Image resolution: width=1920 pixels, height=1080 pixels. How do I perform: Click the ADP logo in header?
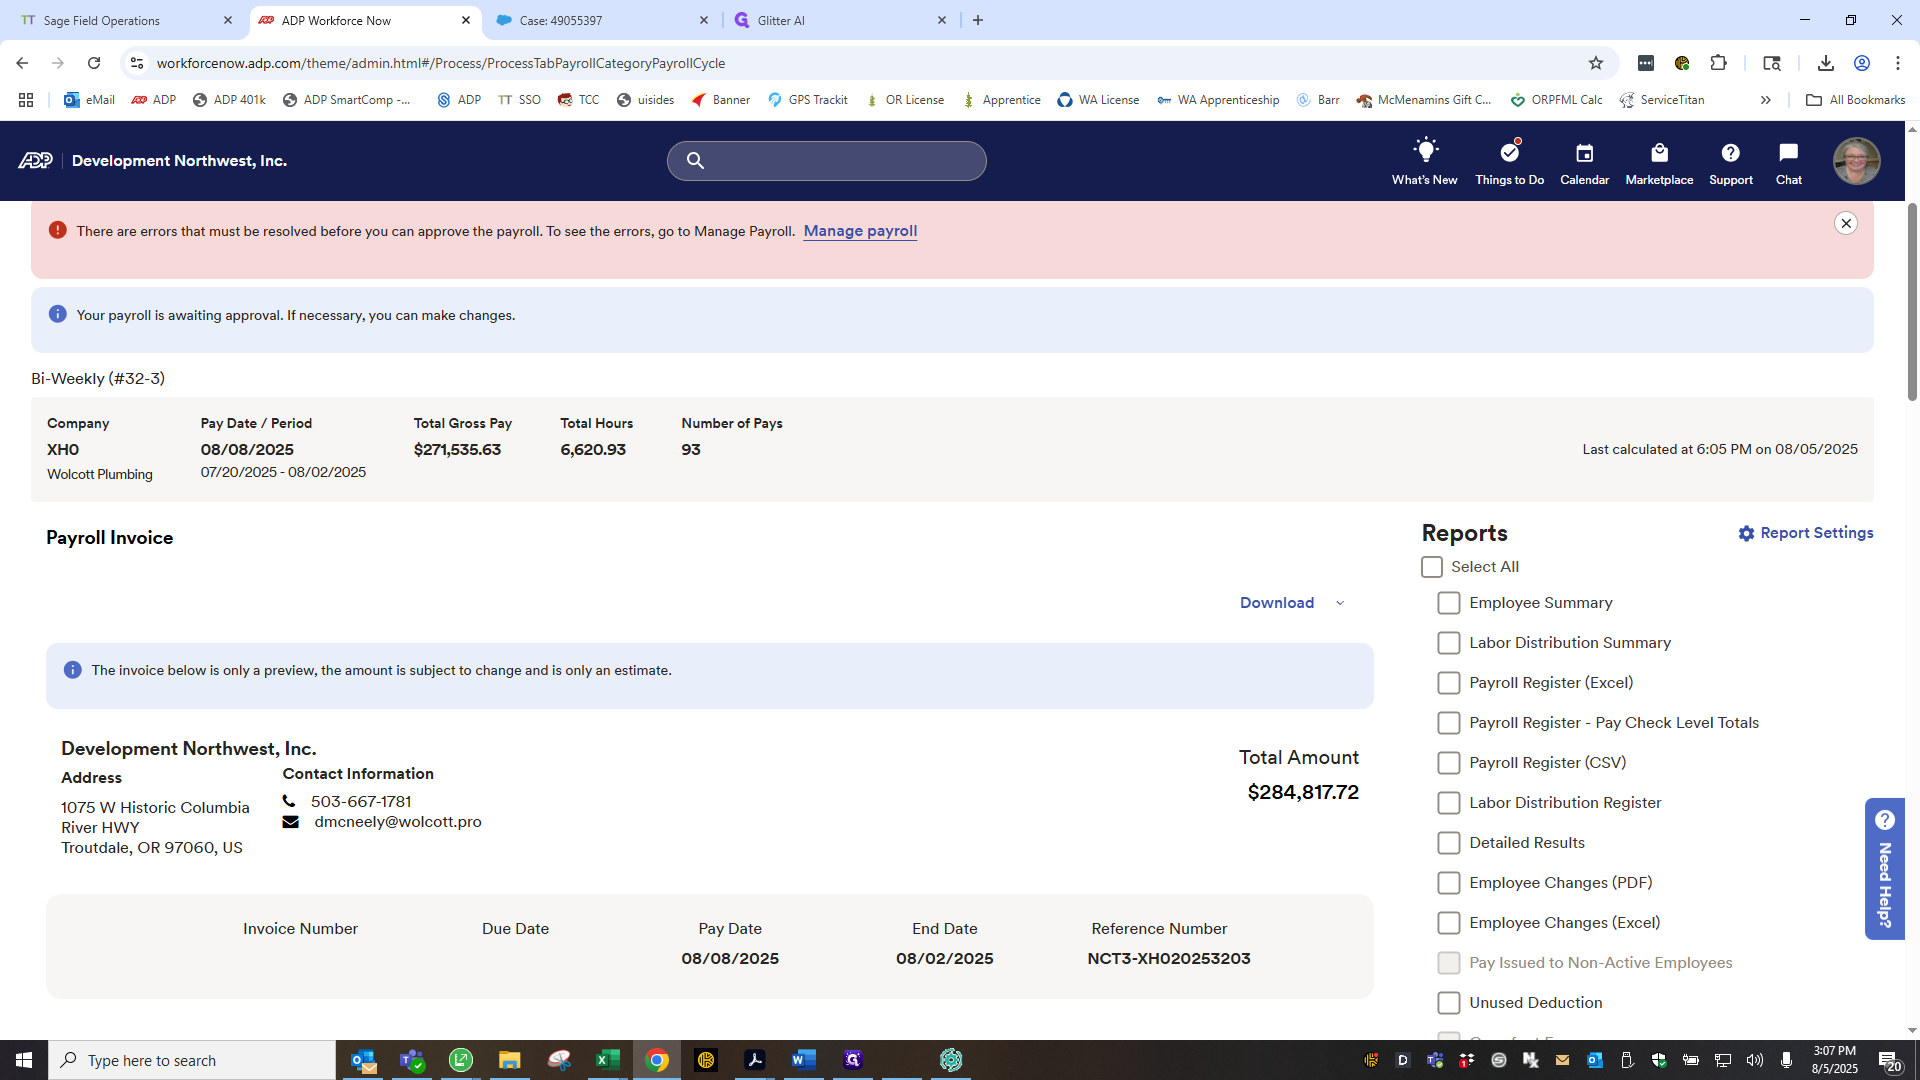point(35,161)
